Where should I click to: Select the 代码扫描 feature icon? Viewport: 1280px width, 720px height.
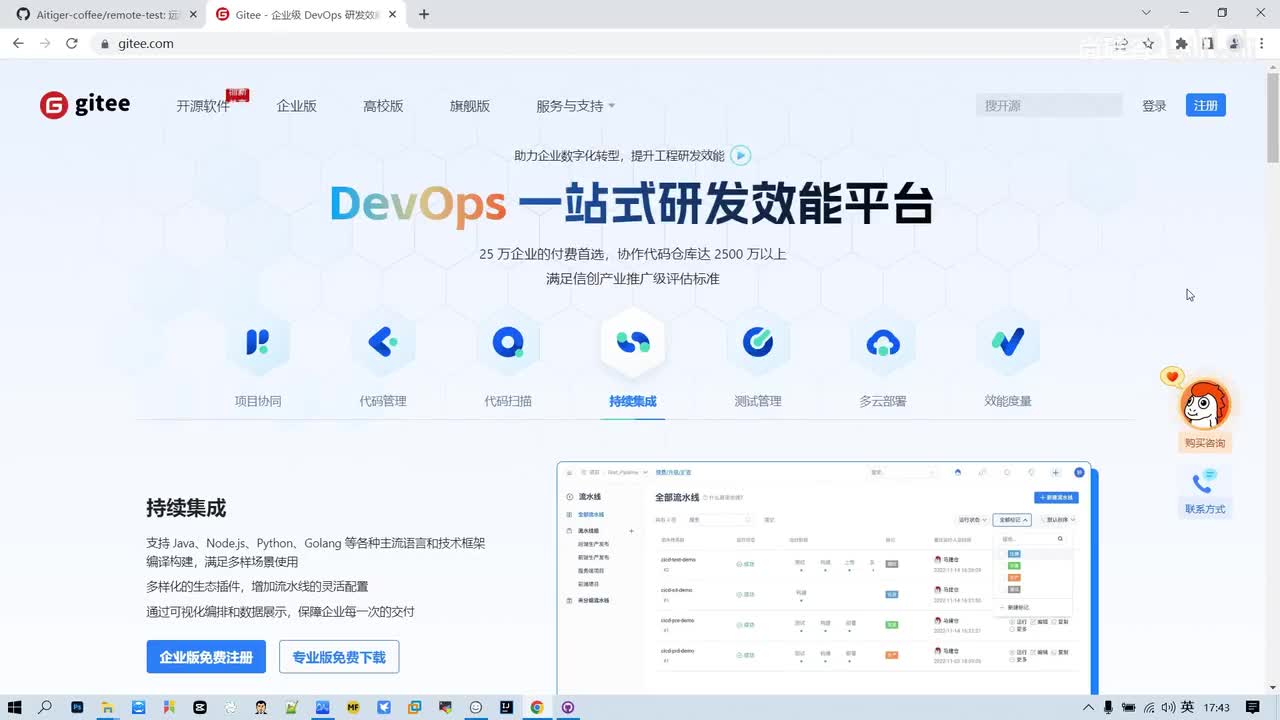coord(508,343)
